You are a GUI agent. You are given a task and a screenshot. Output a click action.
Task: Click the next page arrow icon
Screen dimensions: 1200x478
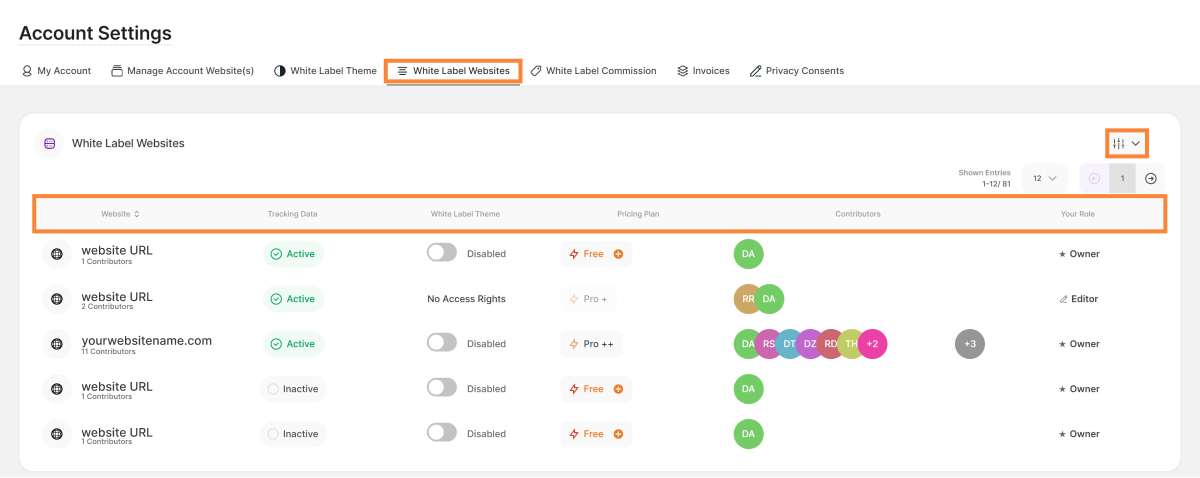[1151, 179]
